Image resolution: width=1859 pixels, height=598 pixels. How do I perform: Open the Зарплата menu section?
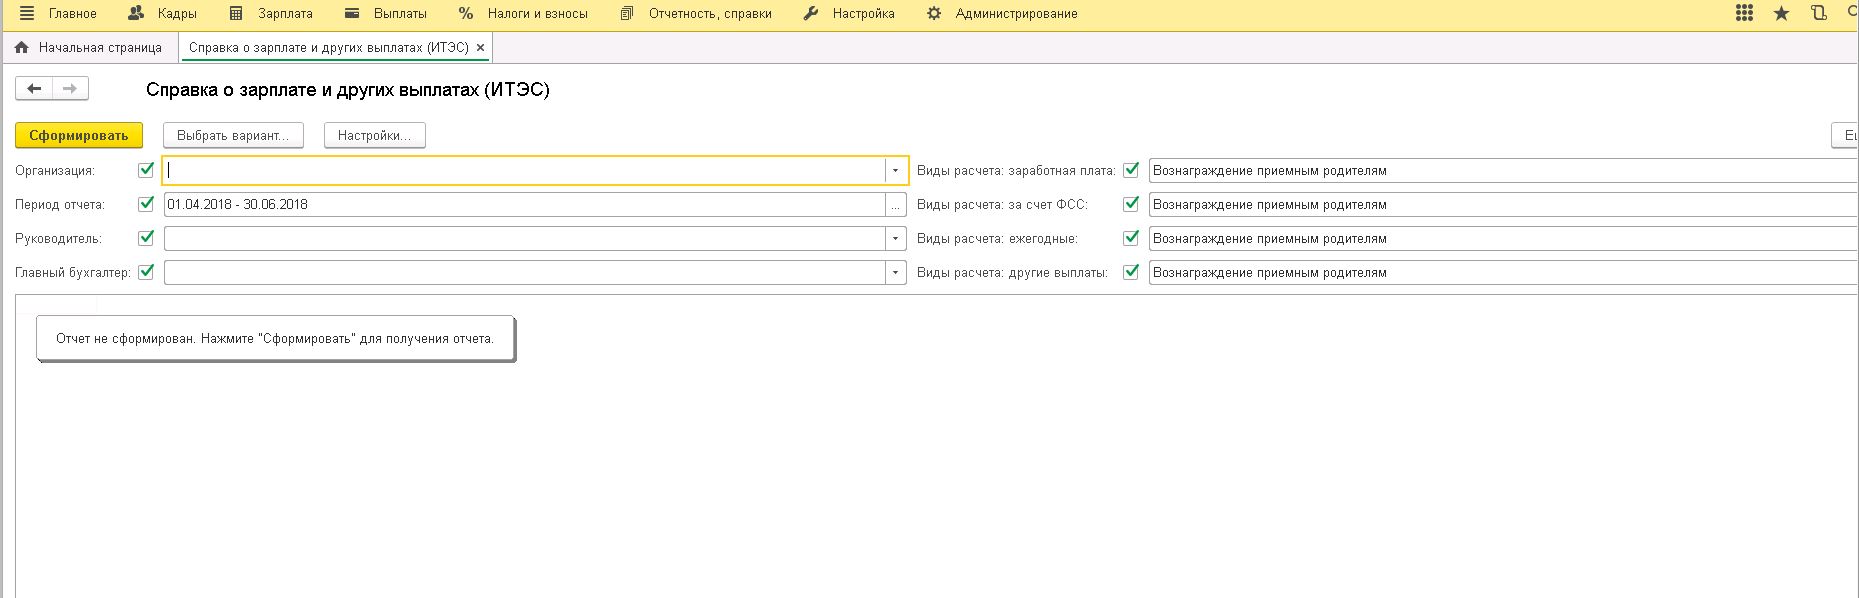285,14
